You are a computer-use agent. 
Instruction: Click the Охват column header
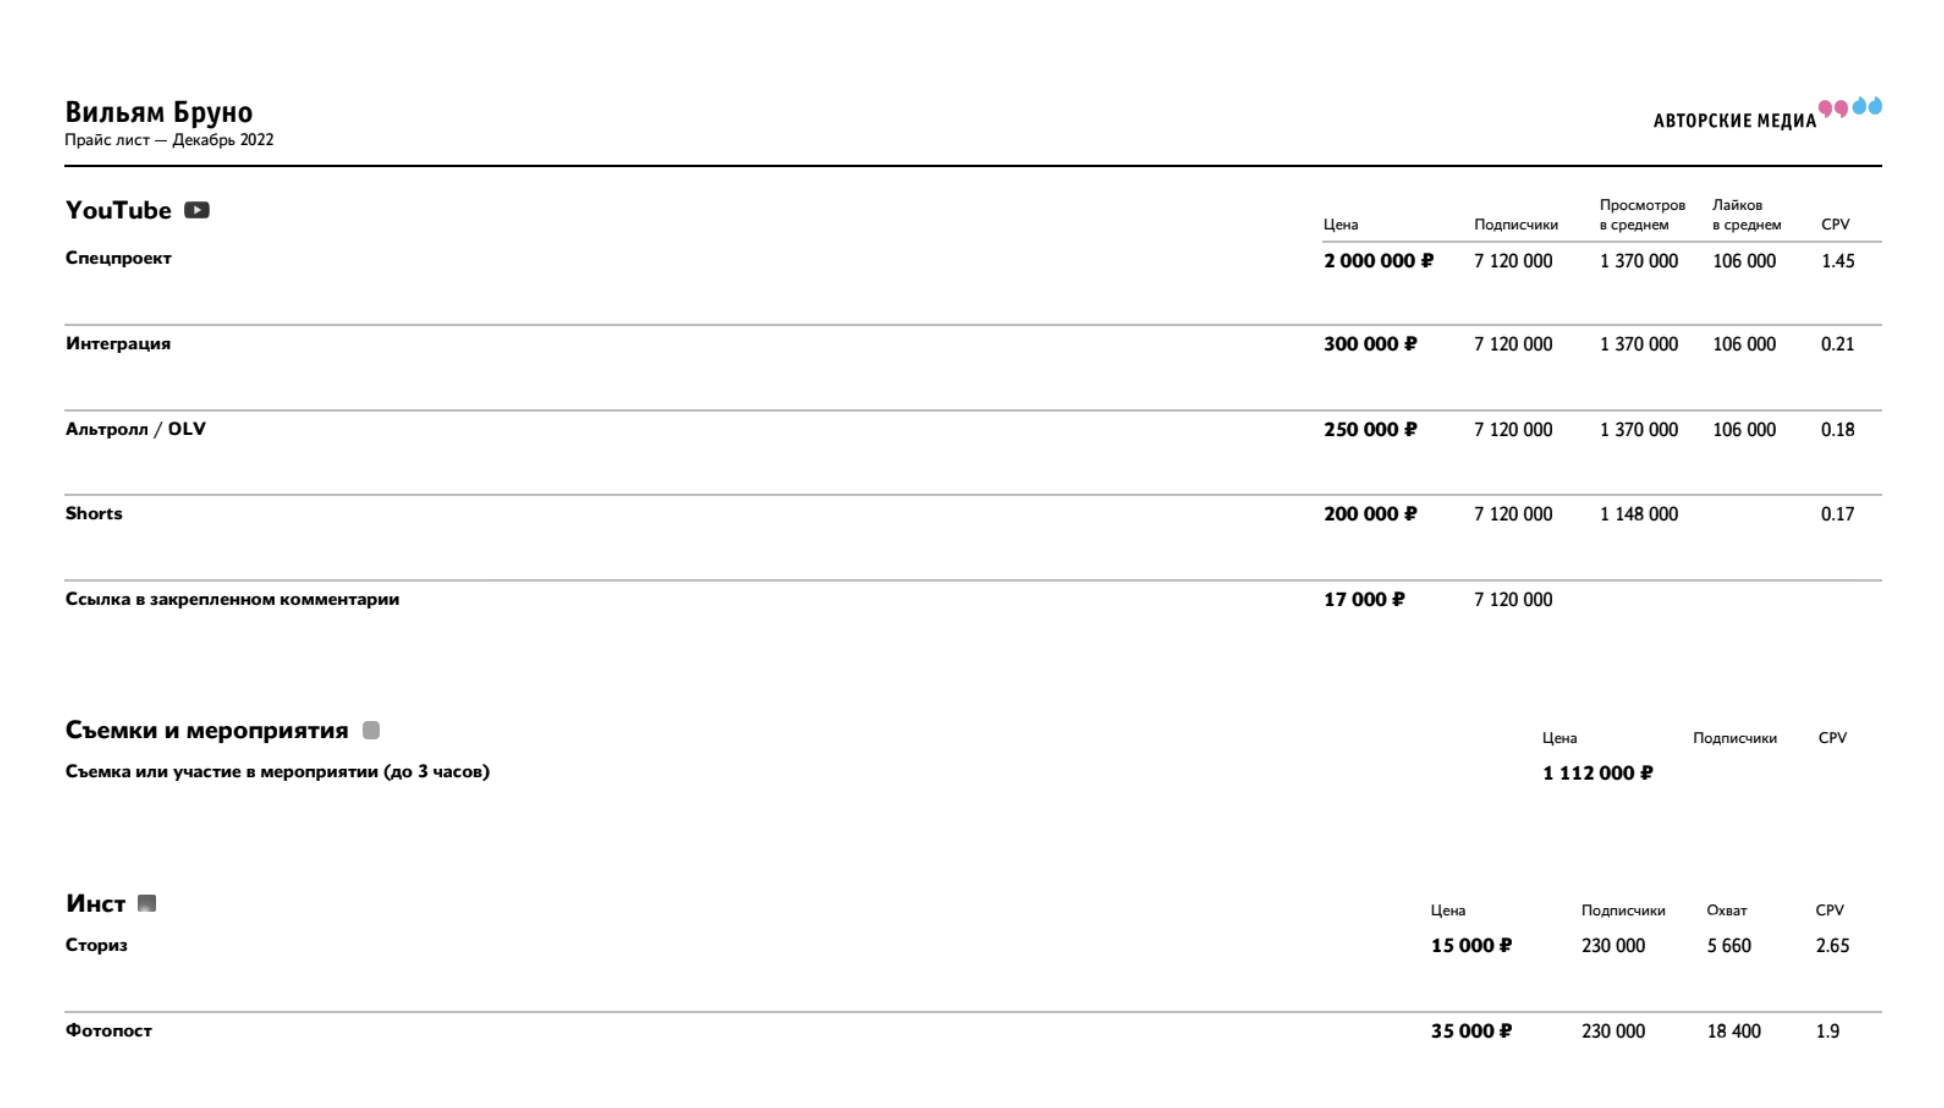(1727, 910)
